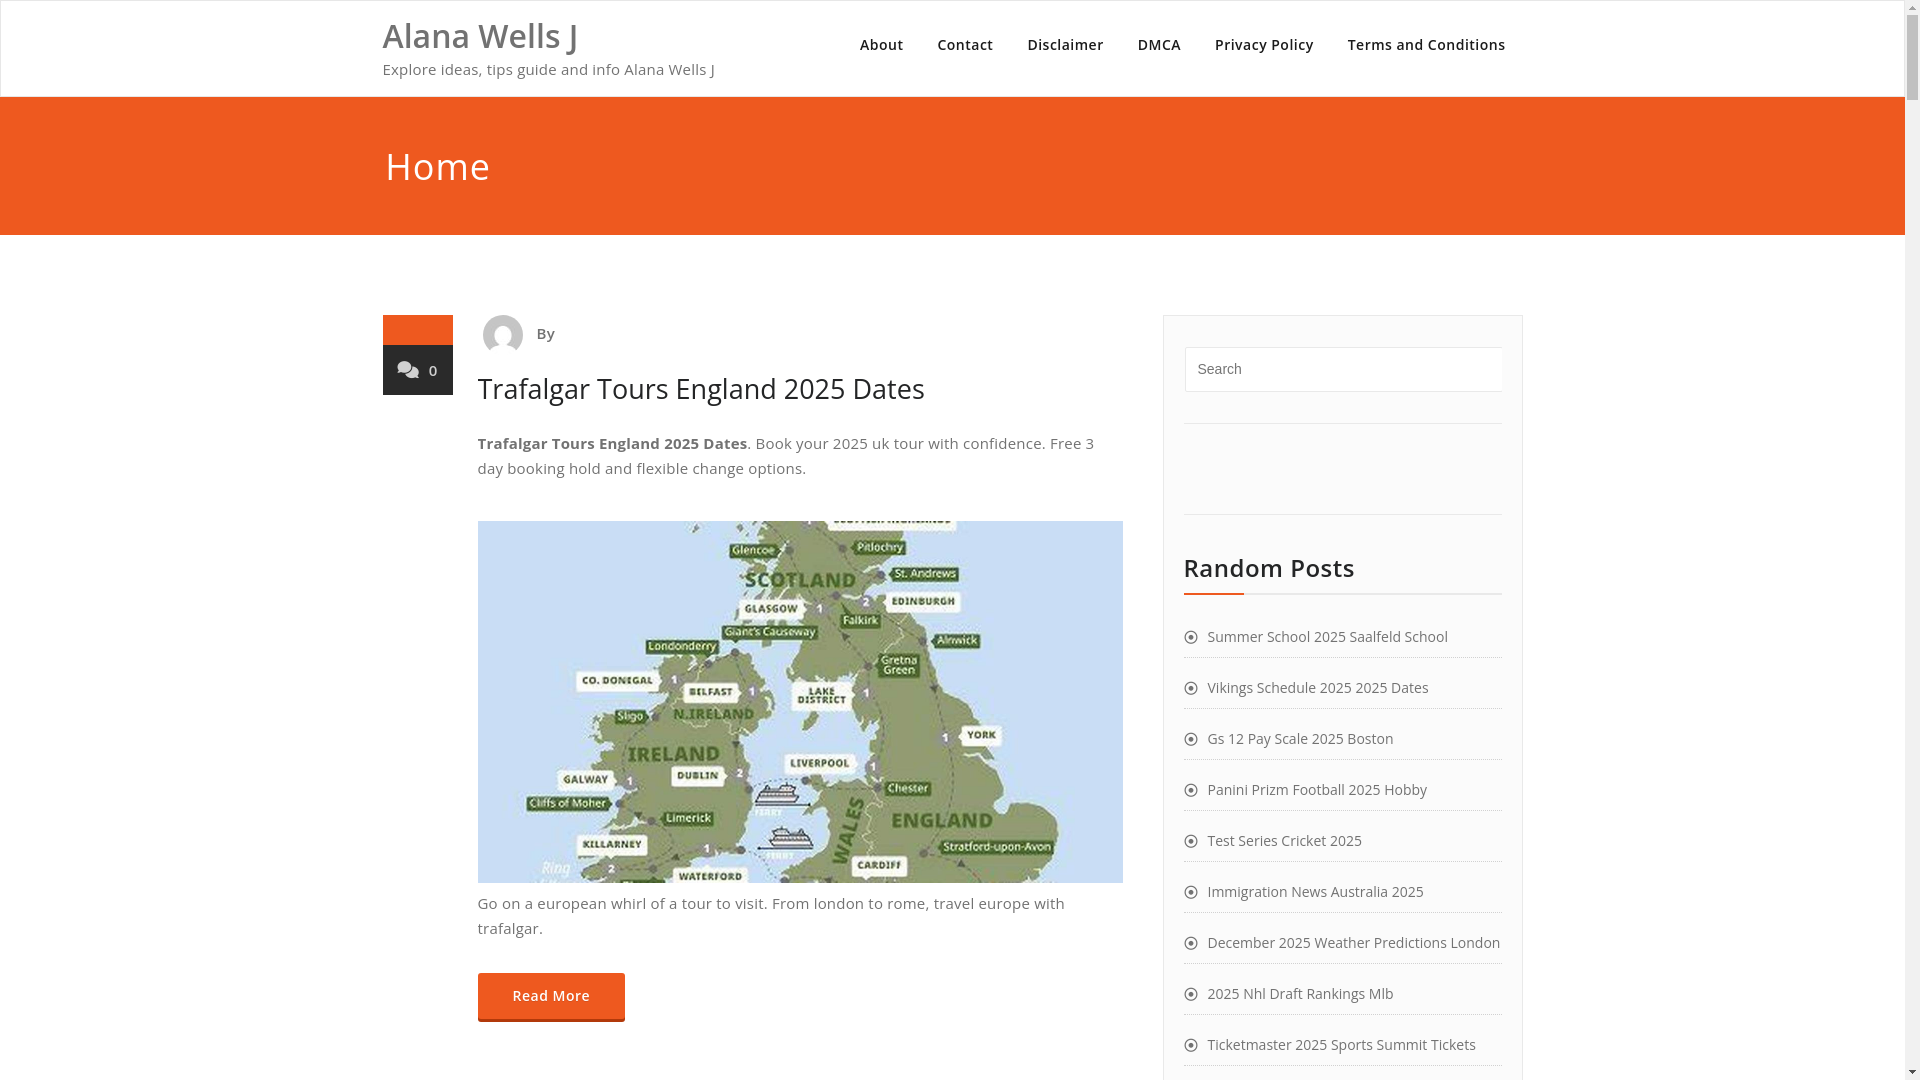Click bullet icon beside Test Series Cricket 2025

click(x=1190, y=841)
